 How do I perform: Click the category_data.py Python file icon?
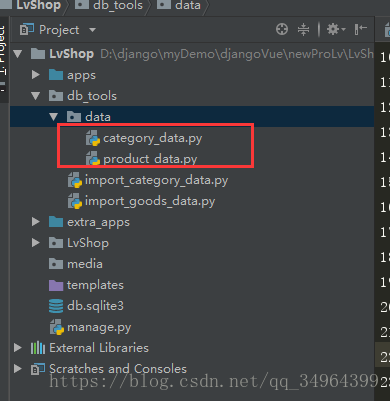pos(93,138)
